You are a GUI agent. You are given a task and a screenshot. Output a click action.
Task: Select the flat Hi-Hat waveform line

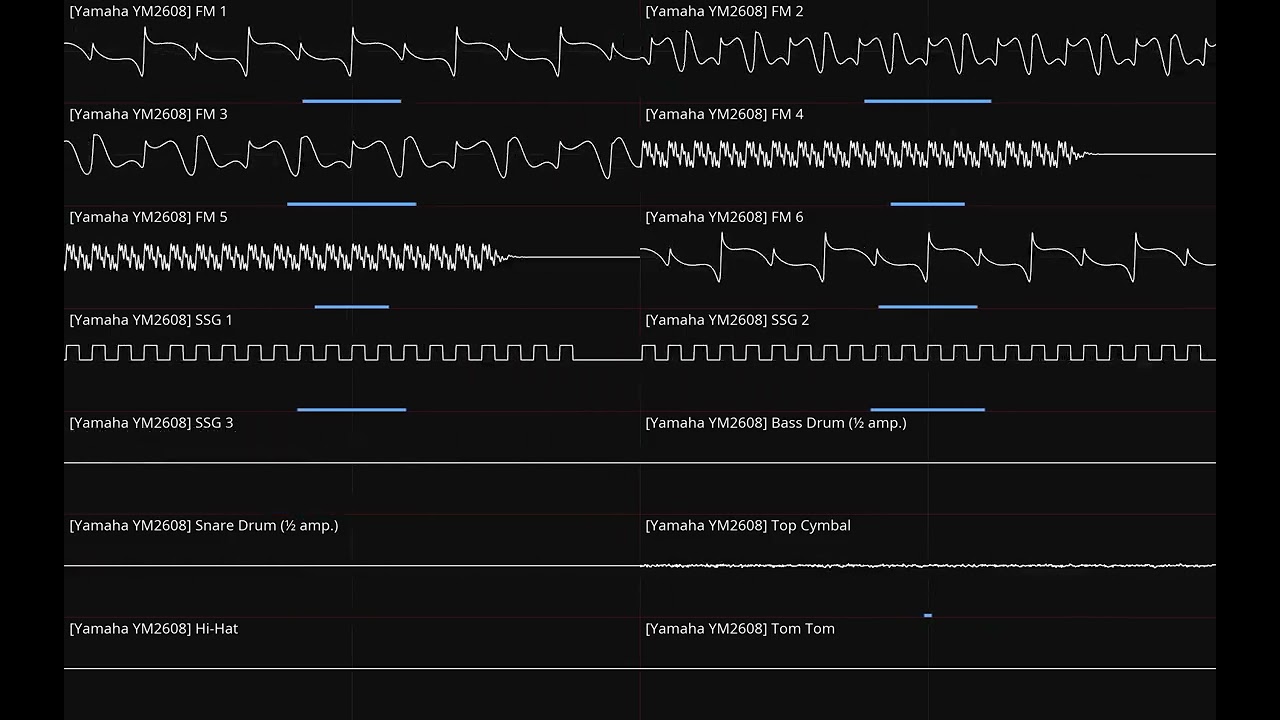click(352, 668)
